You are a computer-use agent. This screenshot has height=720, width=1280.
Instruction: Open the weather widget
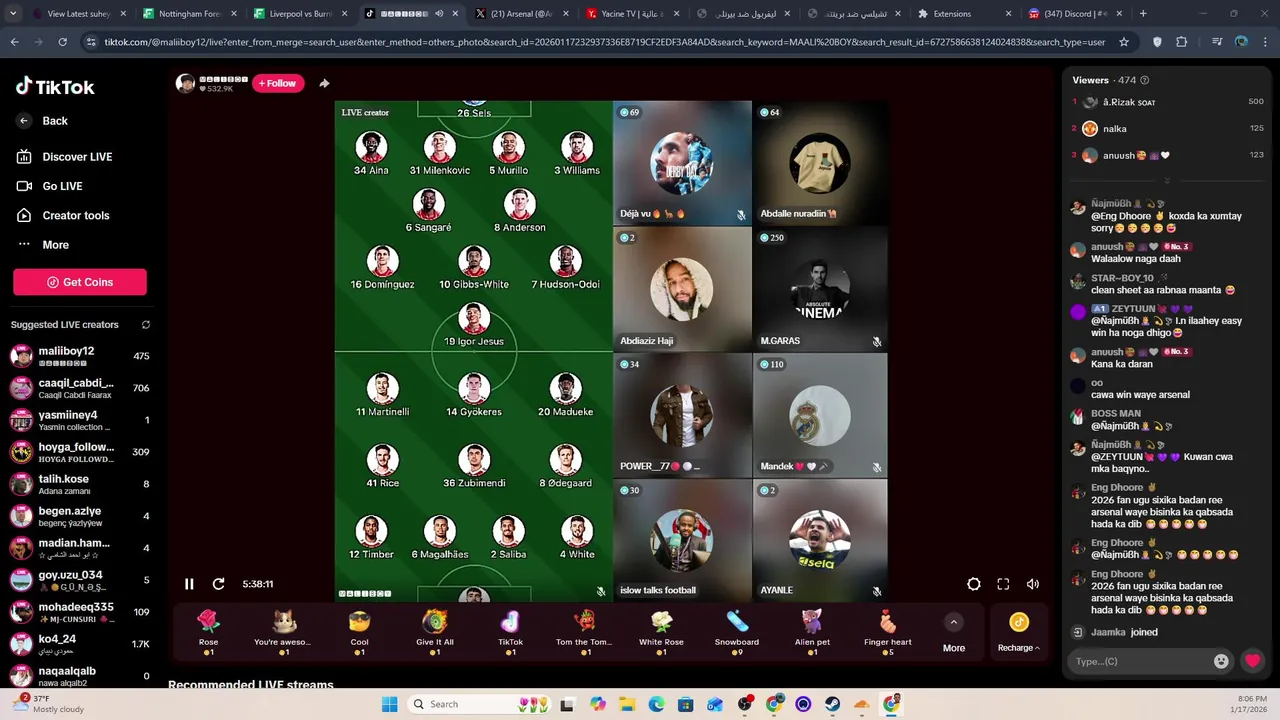point(50,704)
